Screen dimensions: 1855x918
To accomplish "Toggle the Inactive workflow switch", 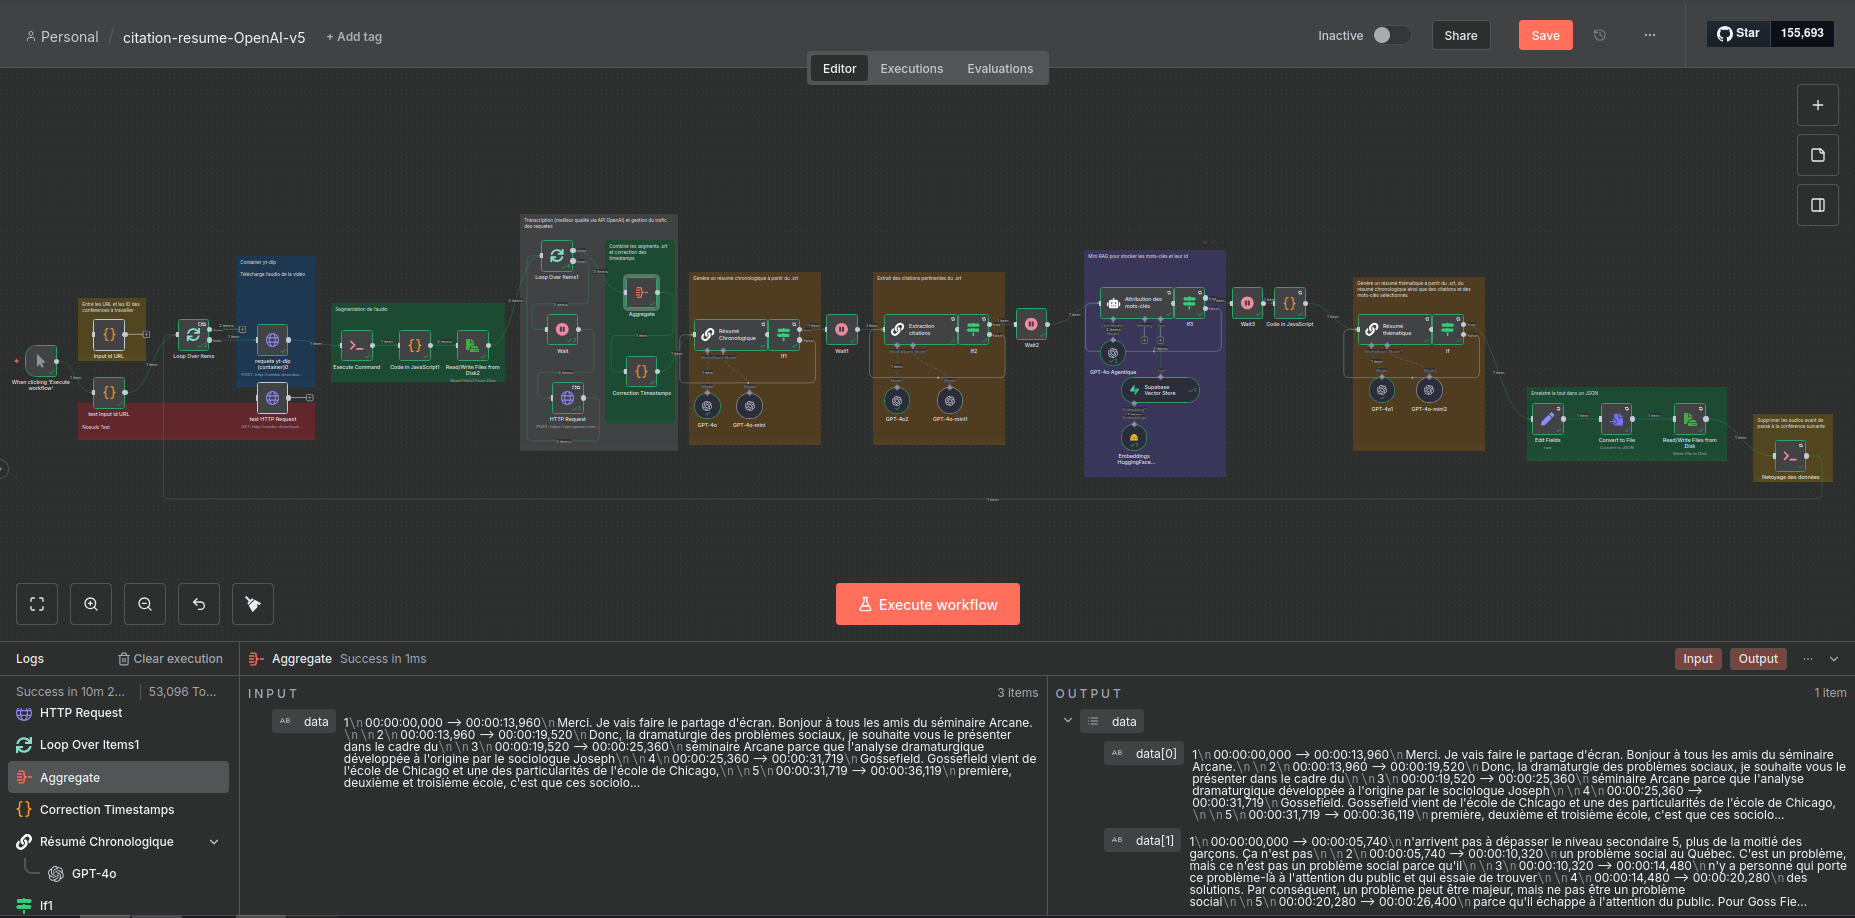I will 1390,36.
